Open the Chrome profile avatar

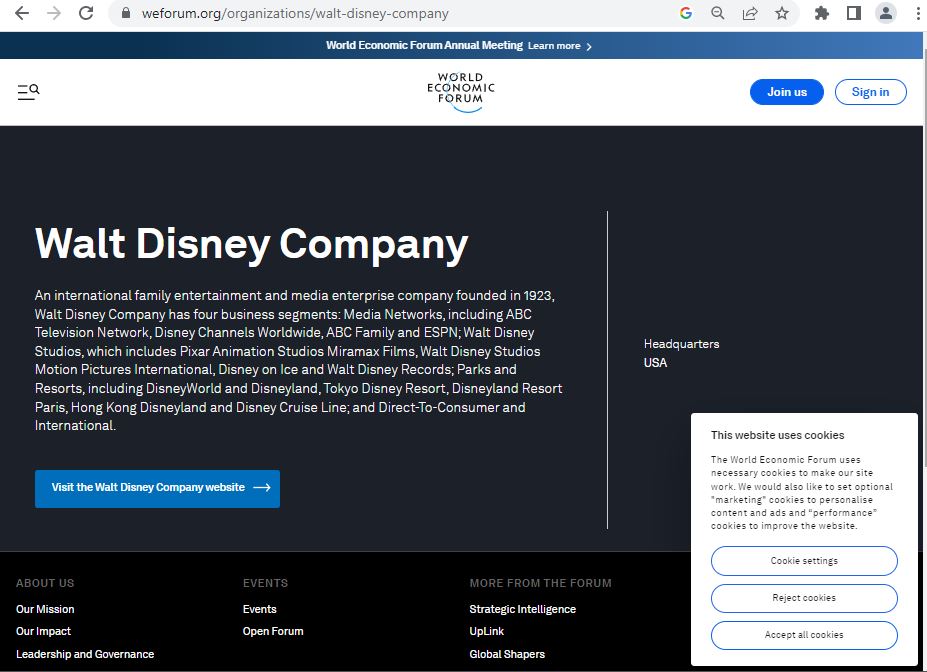[886, 13]
